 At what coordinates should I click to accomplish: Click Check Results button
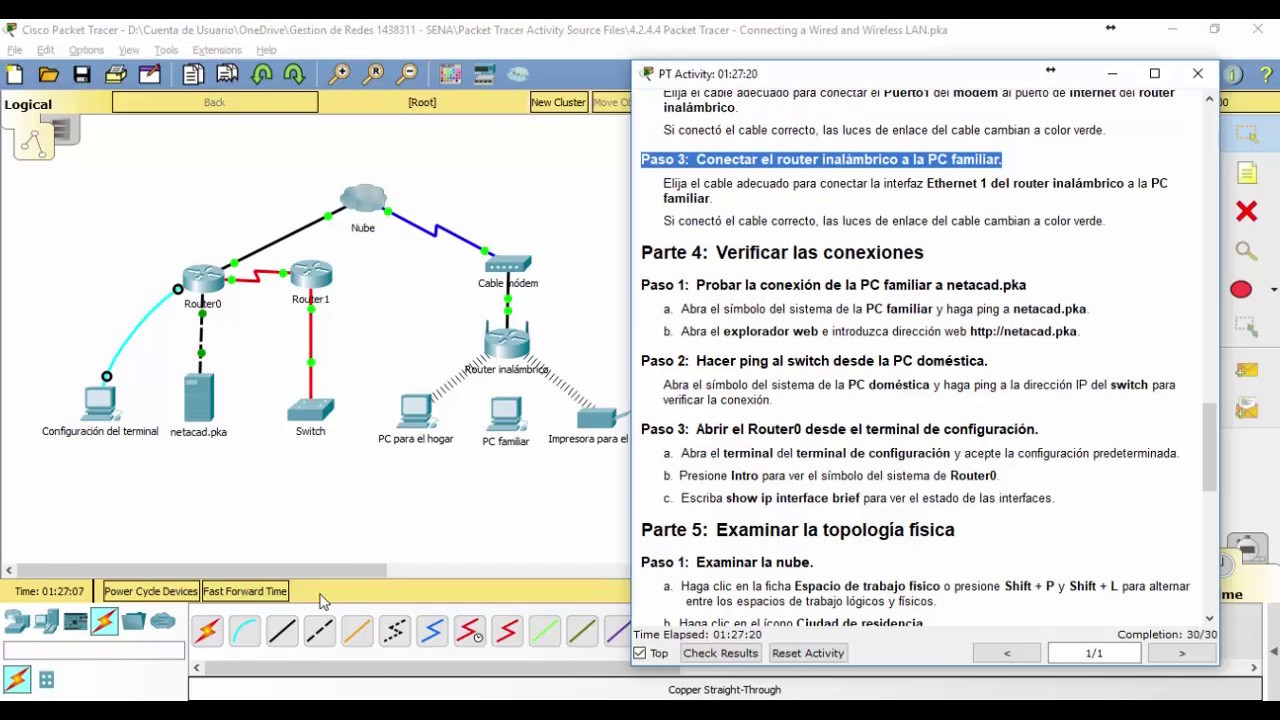(720, 653)
